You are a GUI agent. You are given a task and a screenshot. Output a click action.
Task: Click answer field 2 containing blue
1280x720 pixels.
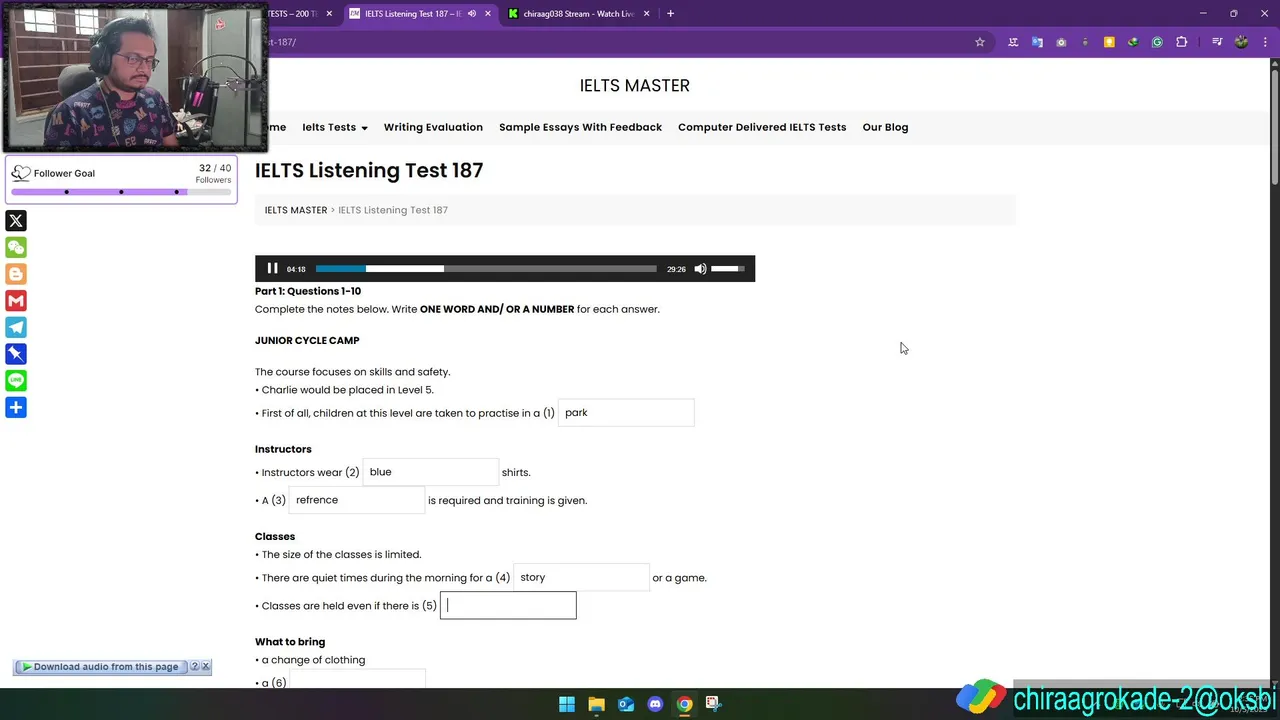click(x=430, y=472)
